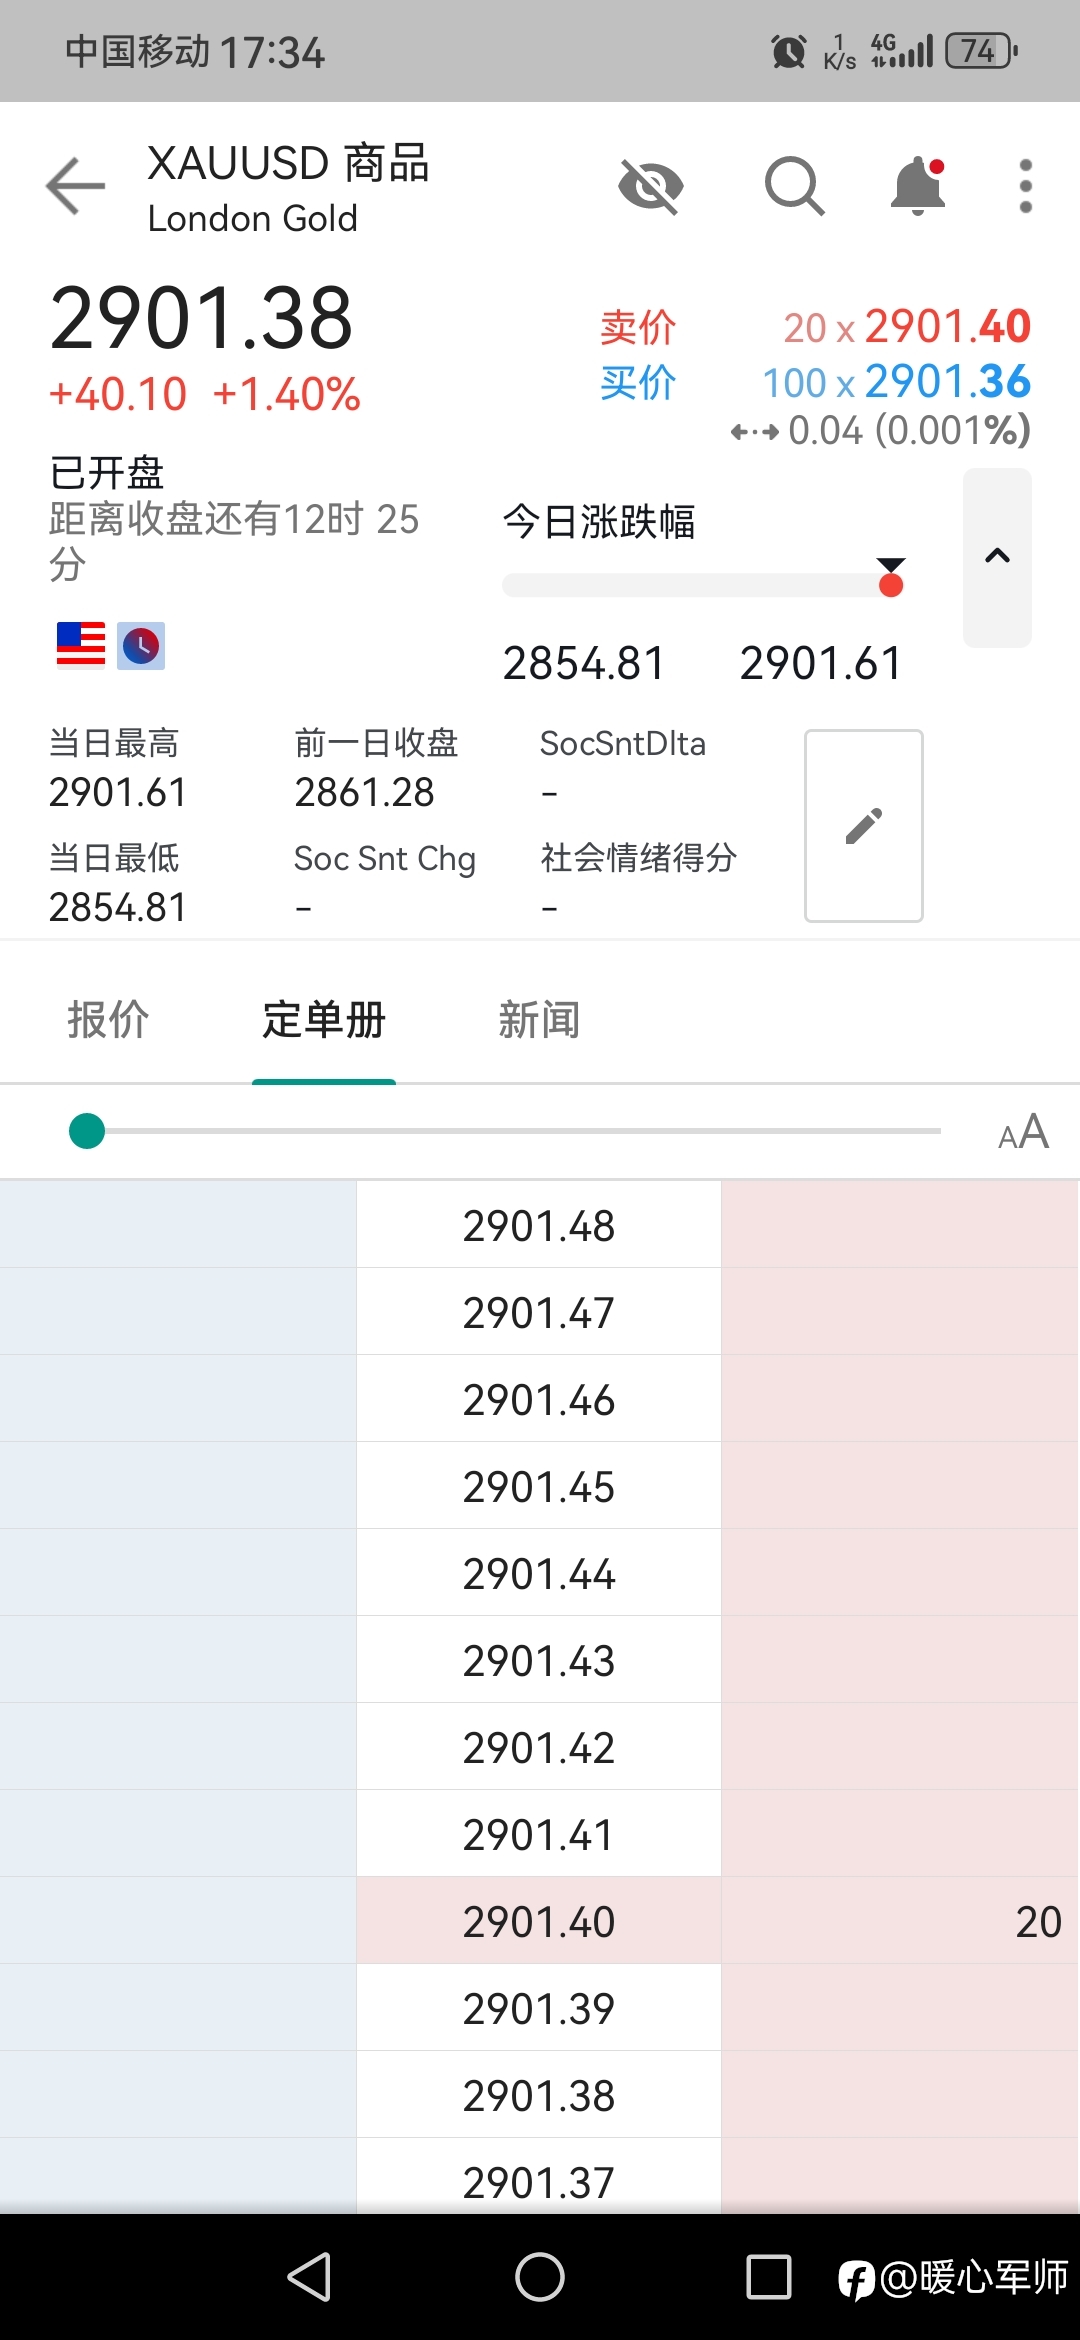Viewport: 1080px width, 2340px height.
Task: Tap the 买价 bid price 2901.36
Action: (x=947, y=381)
